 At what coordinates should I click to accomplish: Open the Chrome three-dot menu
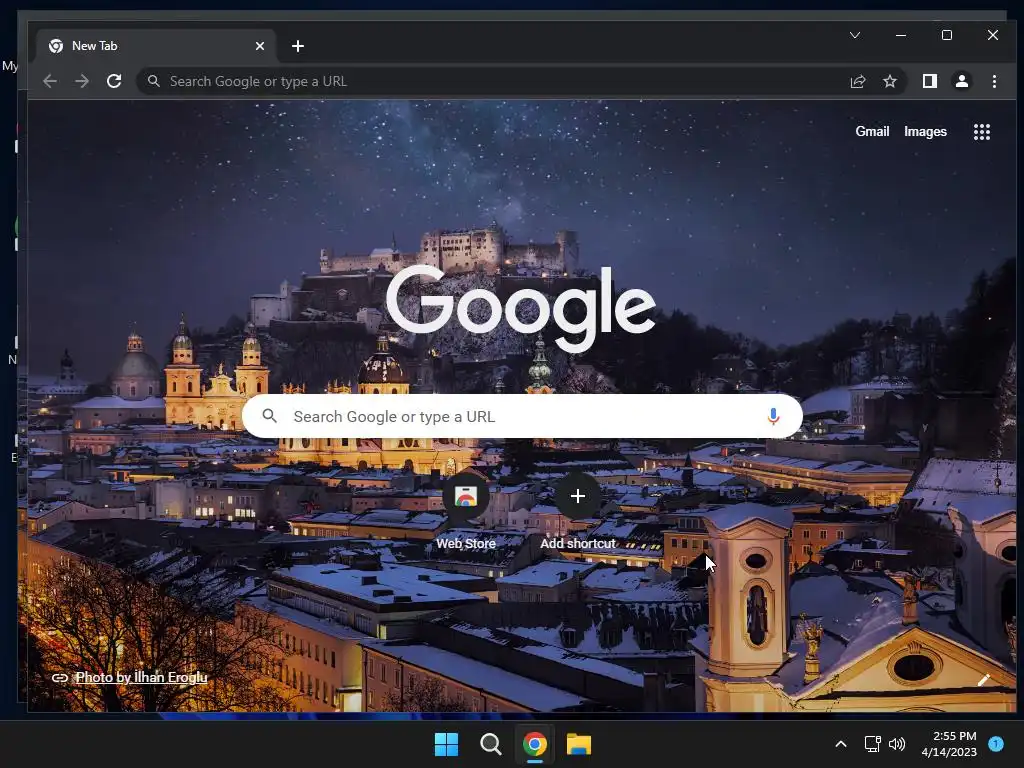point(994,81)
